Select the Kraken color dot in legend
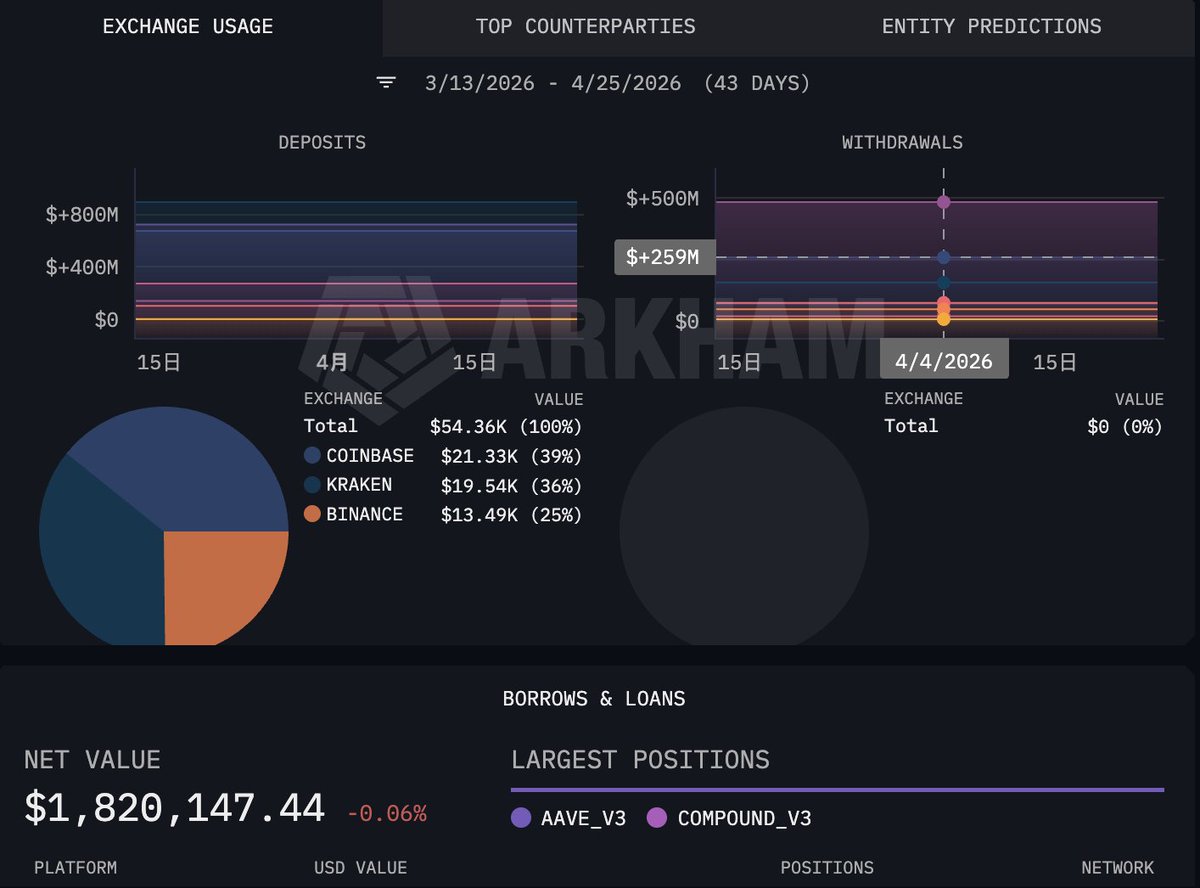1200x888 pixels. pyautogui.click(x=312, y=485)
